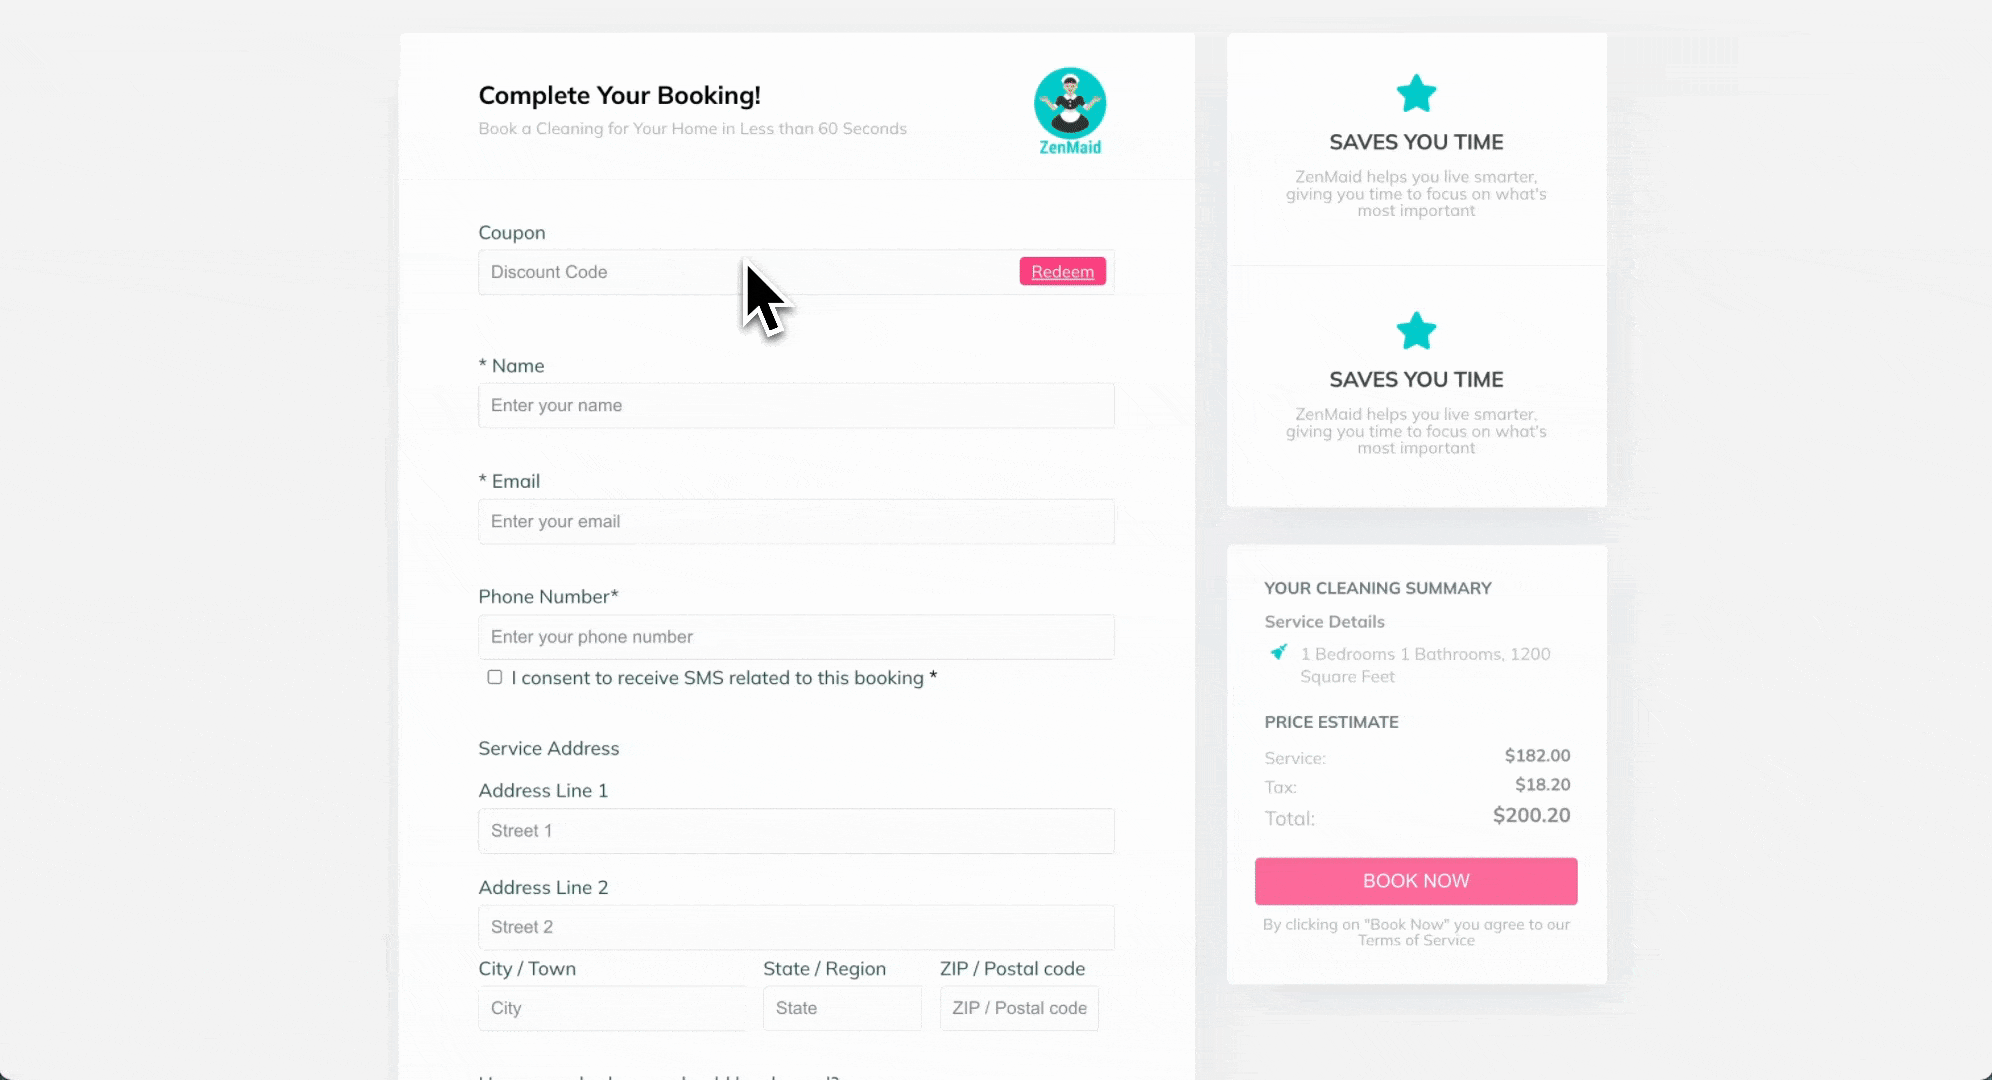1992x1080 pixels.
Task: Click the ZenMaid logo icon
Action: click(x=1069, y=104)
